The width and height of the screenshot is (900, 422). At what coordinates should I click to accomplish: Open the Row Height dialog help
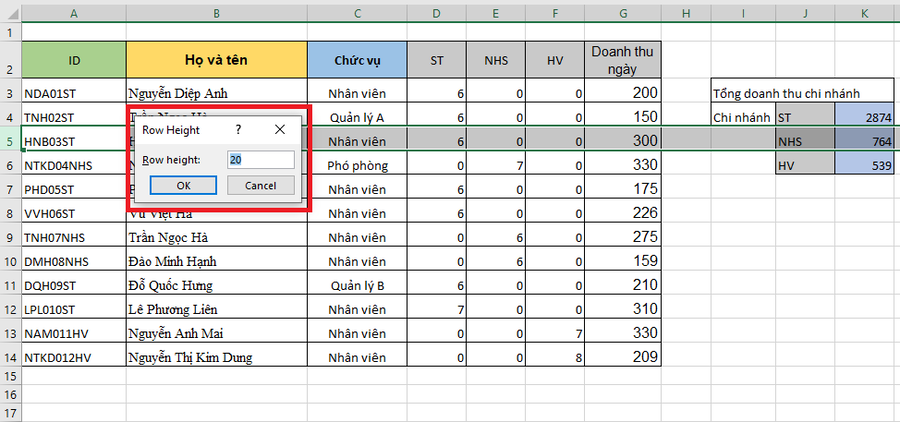pos(238,130)
